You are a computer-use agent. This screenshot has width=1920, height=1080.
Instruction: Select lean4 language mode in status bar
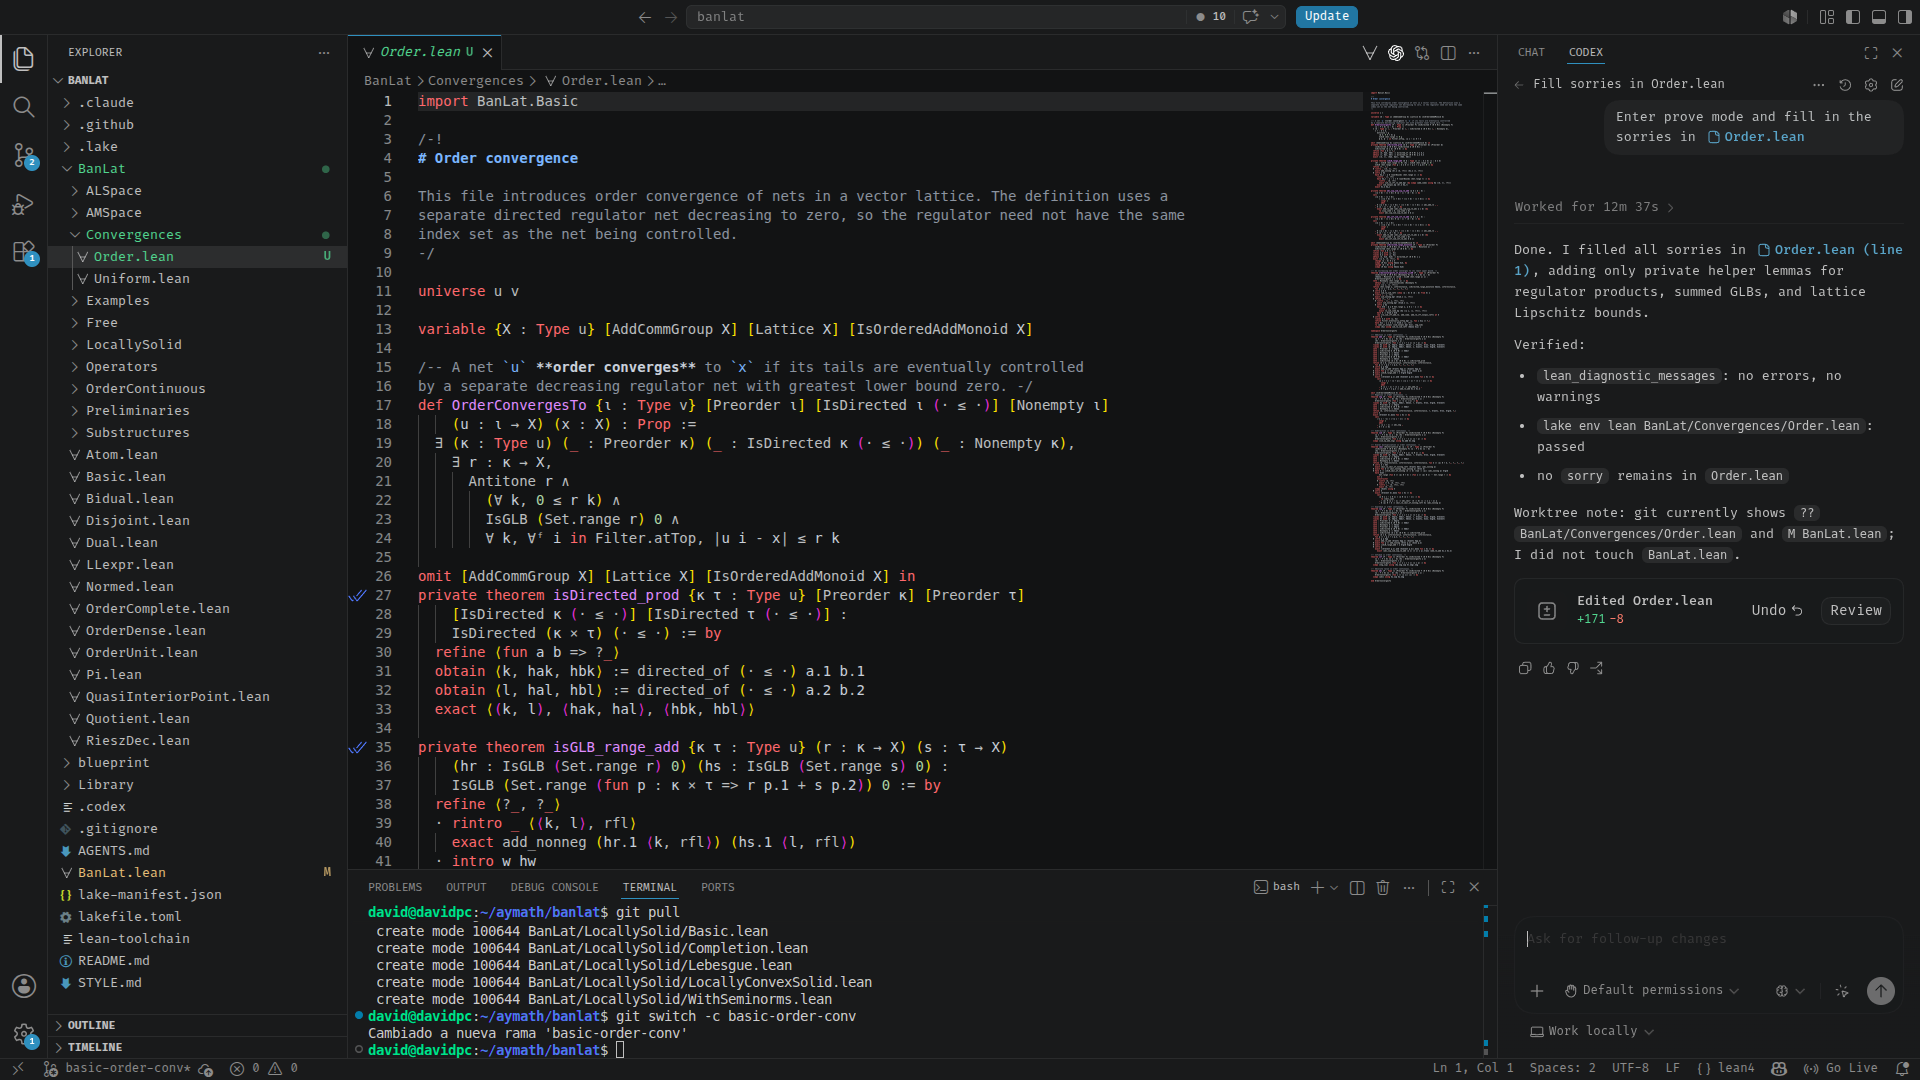point(1726,1069)
